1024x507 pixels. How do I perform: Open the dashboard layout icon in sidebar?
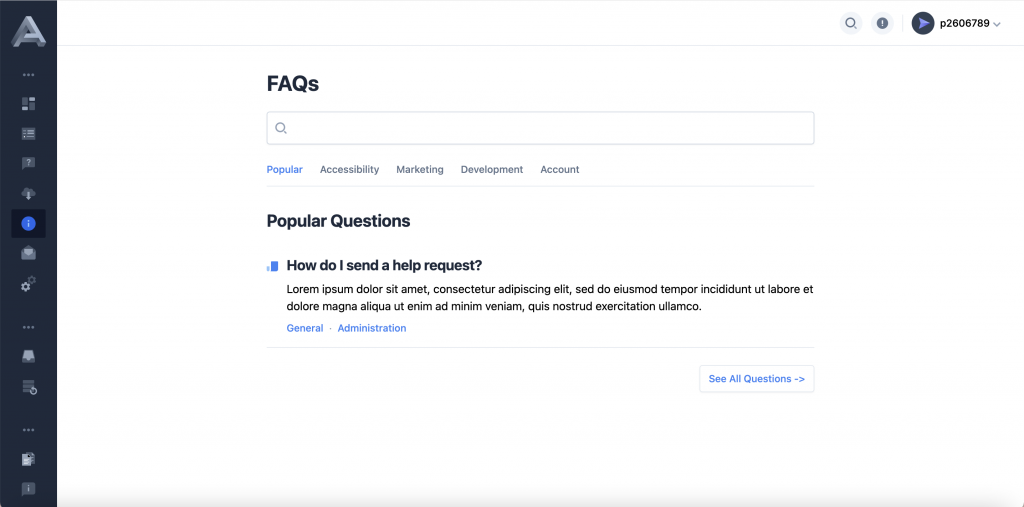pyautogui.click(x=28, y=104)
